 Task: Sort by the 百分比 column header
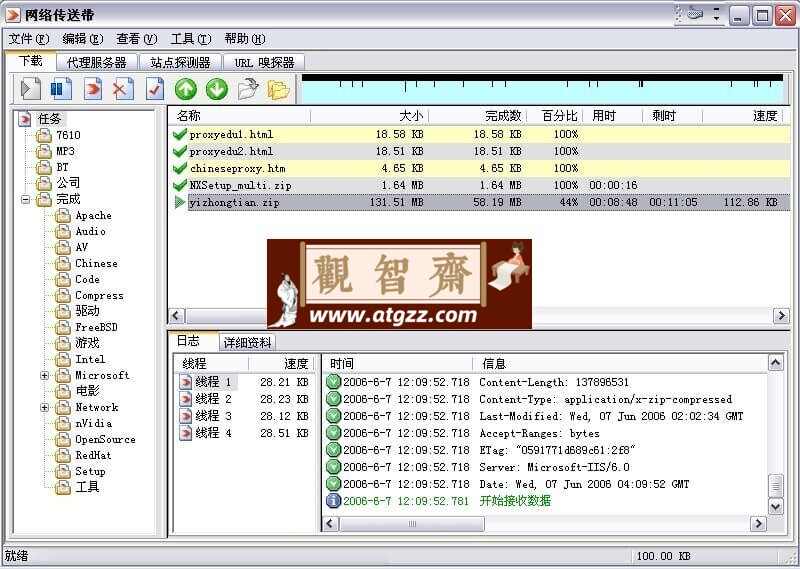[x=555, y=116]
